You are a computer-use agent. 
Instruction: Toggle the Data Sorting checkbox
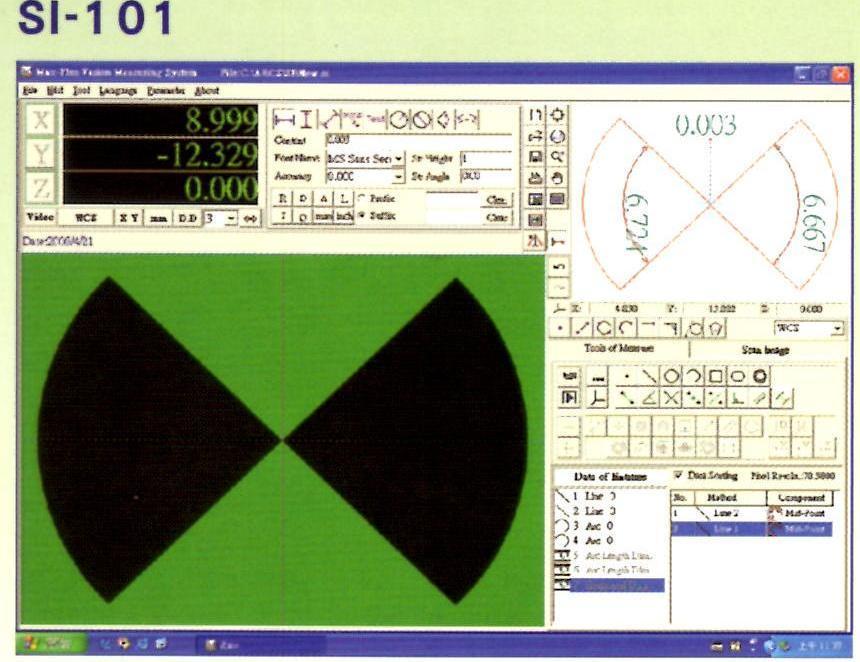click(681, 476)
